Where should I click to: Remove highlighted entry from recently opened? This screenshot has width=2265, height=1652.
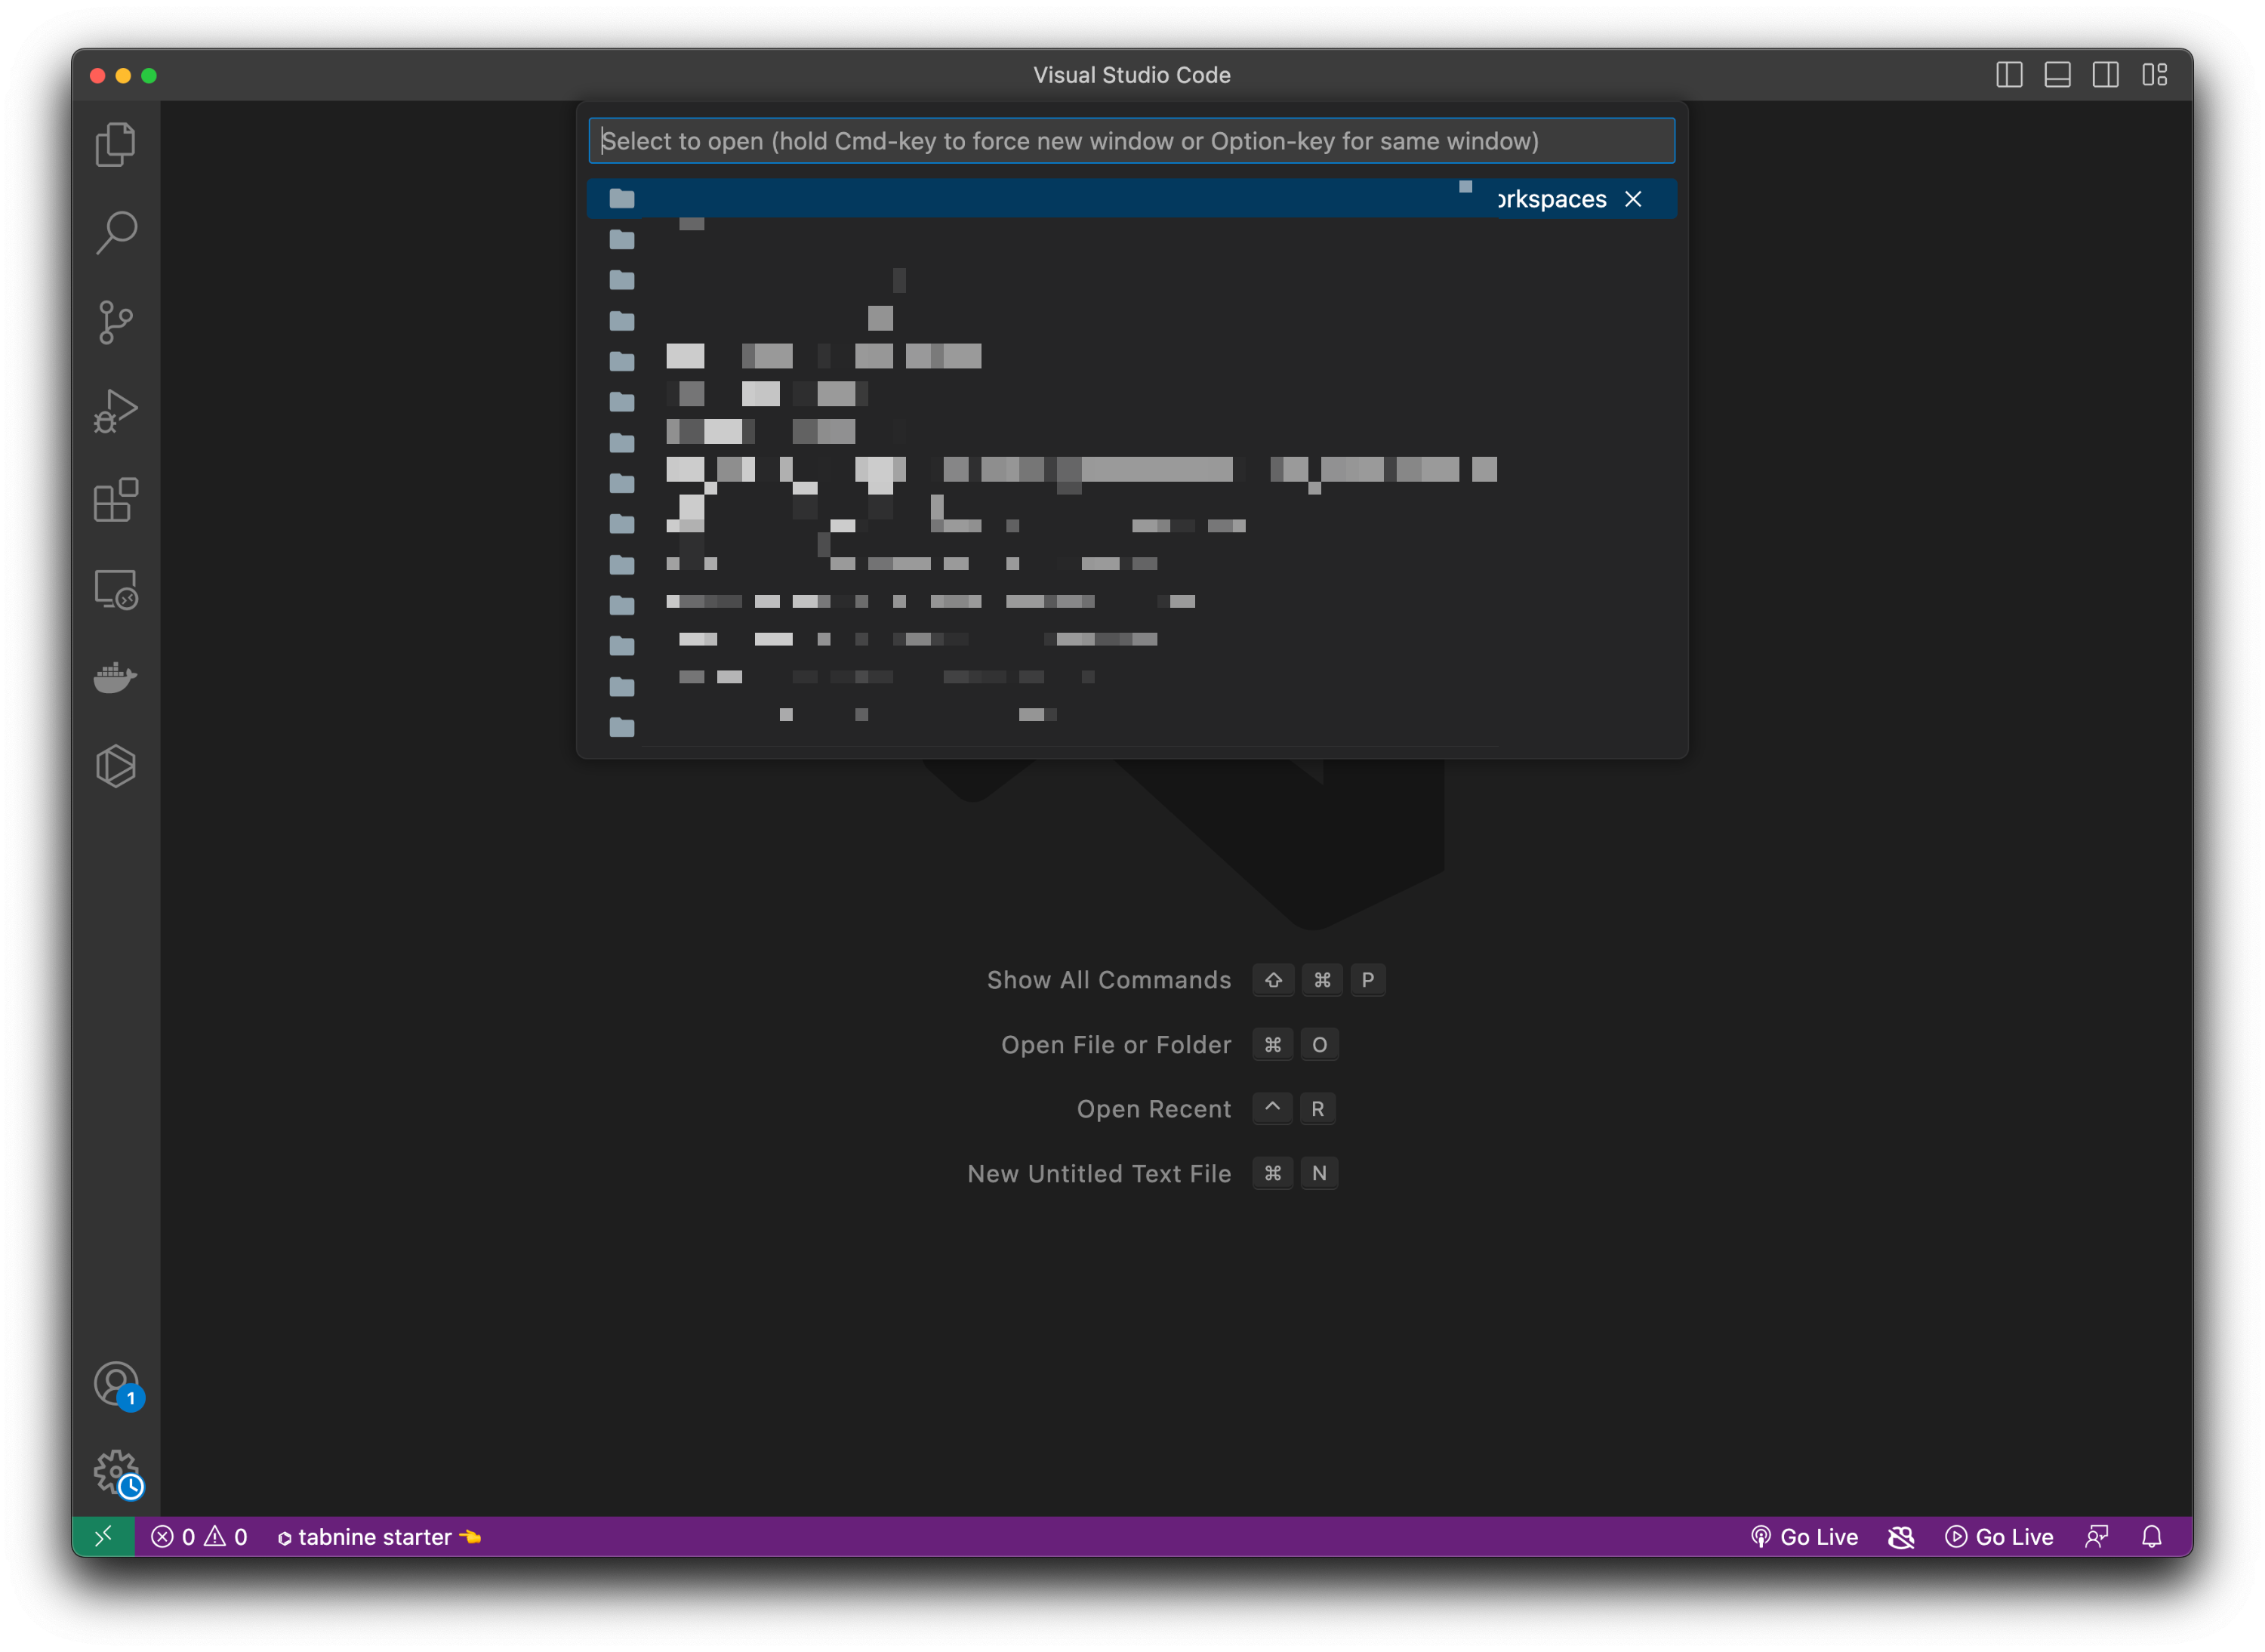(1633, 199)
